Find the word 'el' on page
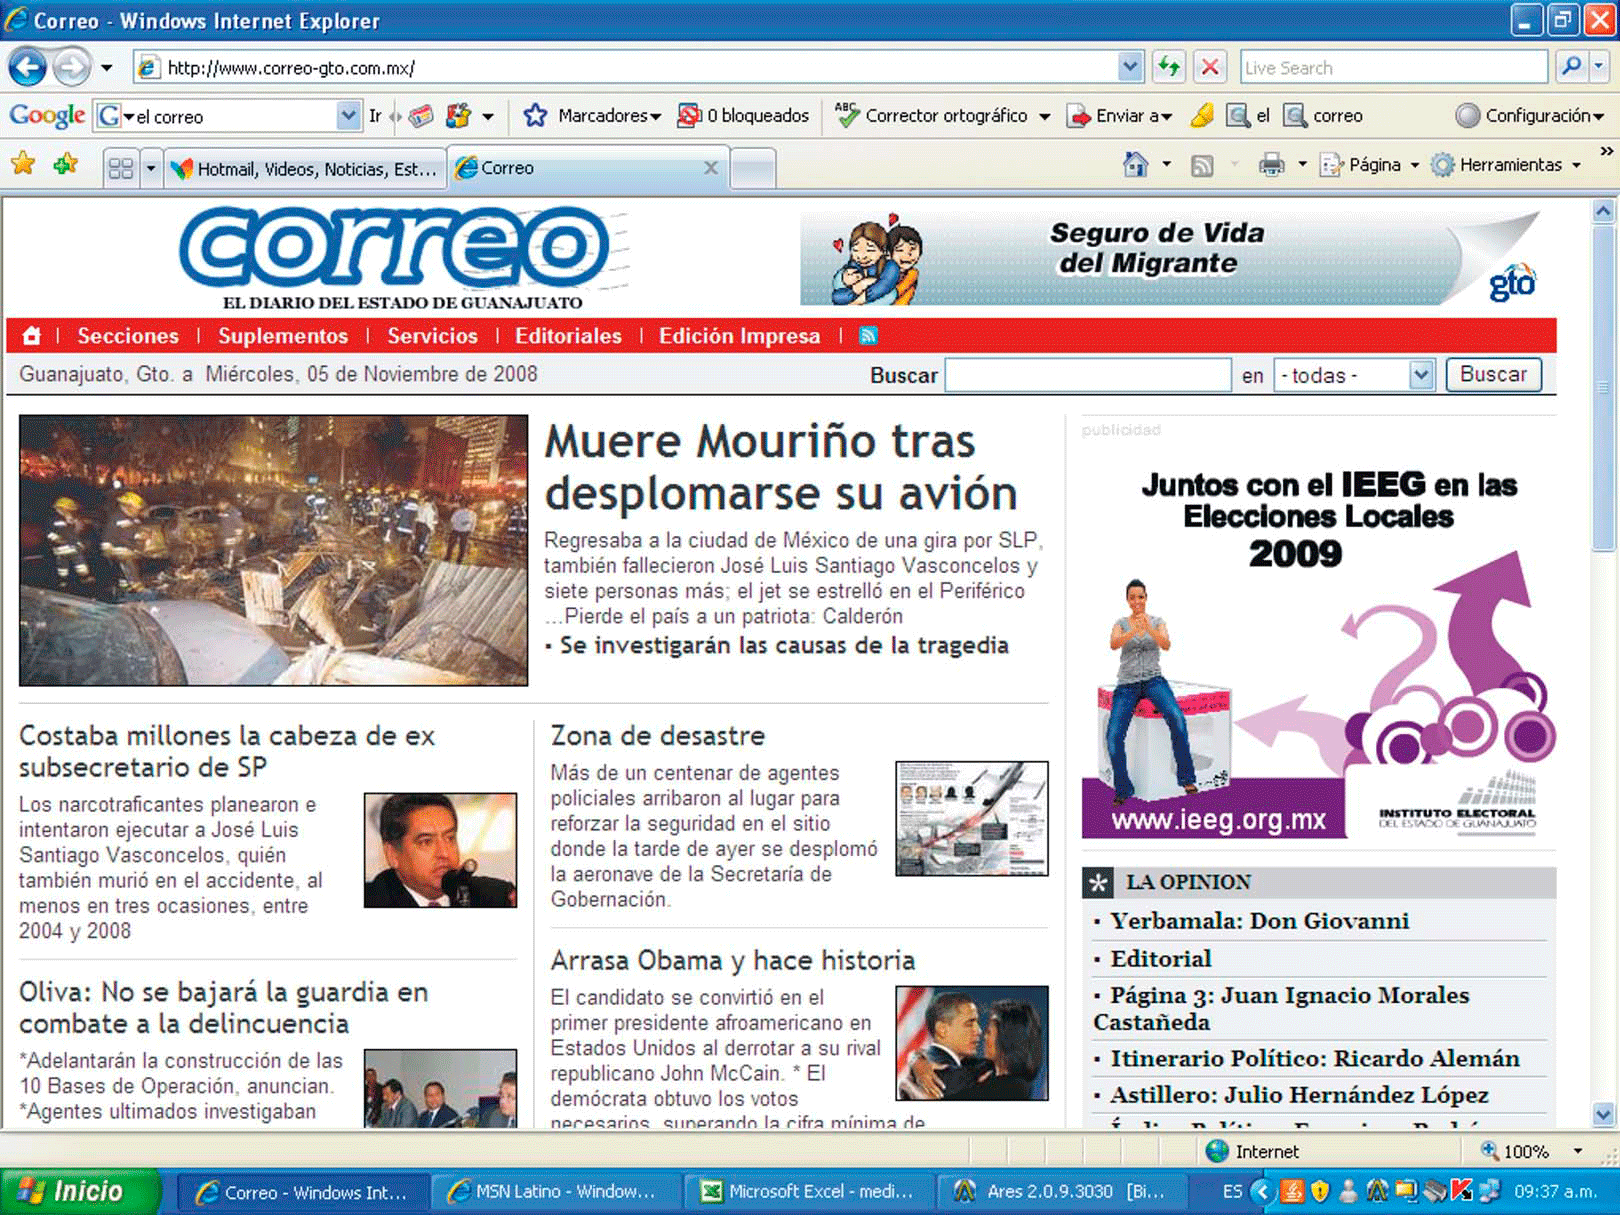 1248,116
